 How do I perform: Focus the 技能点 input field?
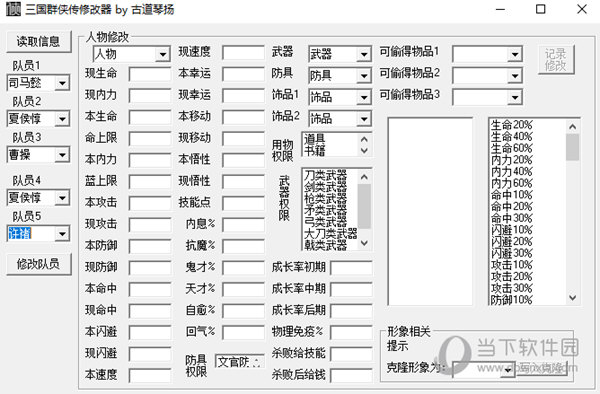tap(243, 203)
